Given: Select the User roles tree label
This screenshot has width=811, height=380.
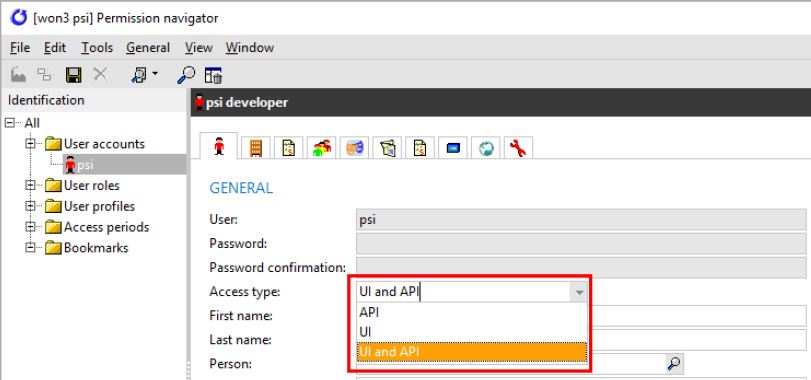Looking at the screenshot, I should 92,185.
